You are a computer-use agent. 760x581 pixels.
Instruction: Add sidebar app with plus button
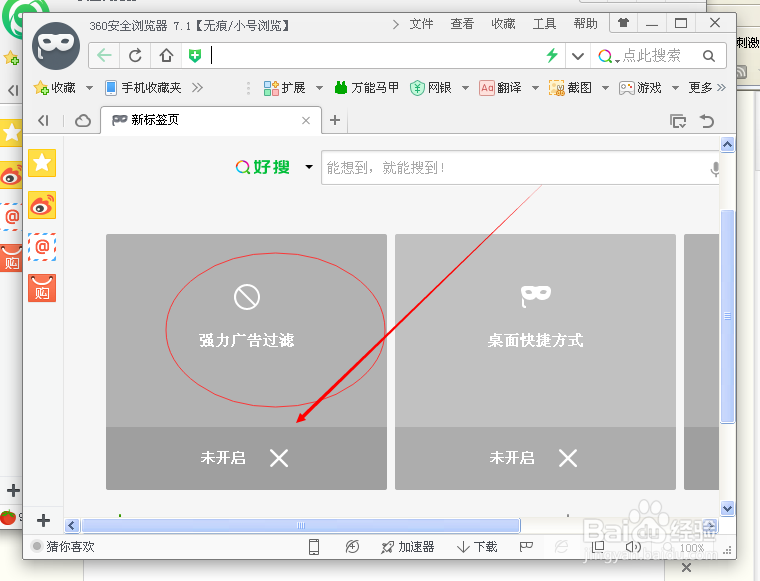pos(43,520)
